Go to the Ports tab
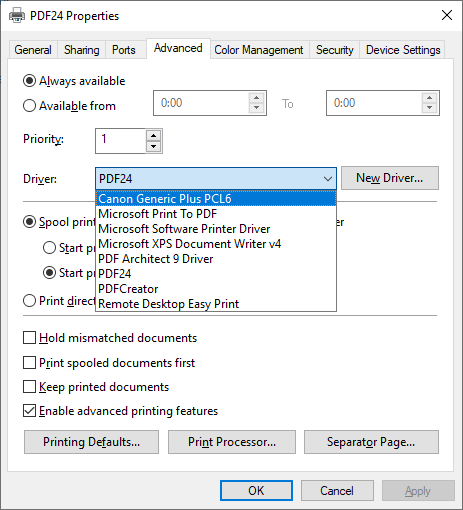This screenshot has height=510, width=463. [124, 50]
